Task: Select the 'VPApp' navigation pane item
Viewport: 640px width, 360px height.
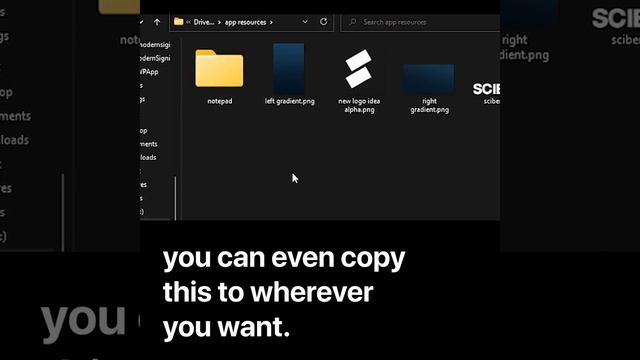Action: coord(149,72)
